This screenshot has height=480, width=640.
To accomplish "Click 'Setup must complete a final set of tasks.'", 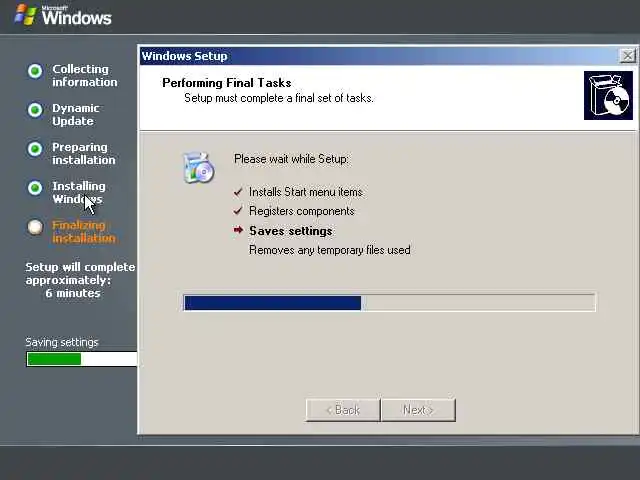I will click(x=279, y=98).
